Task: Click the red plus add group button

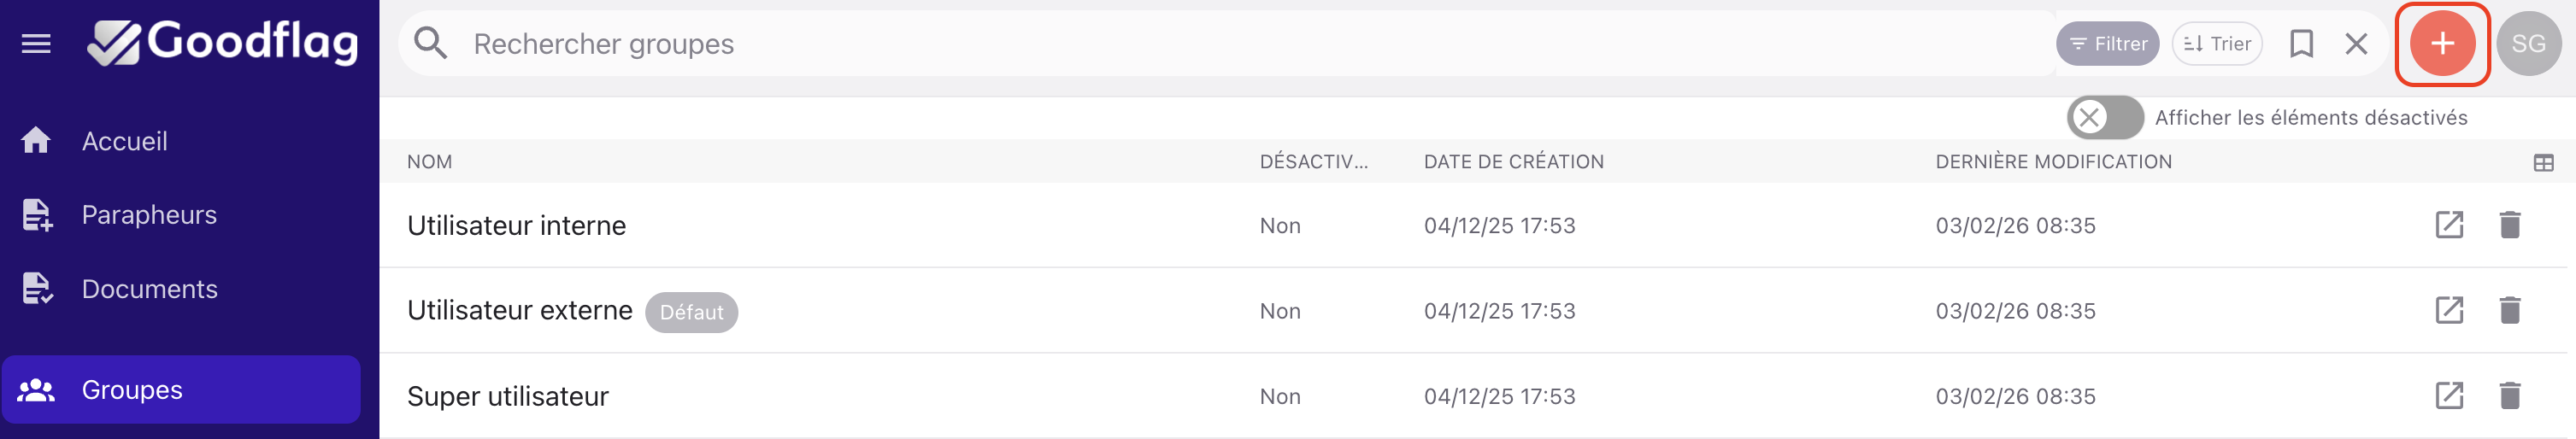Action: pos(2441,44)
